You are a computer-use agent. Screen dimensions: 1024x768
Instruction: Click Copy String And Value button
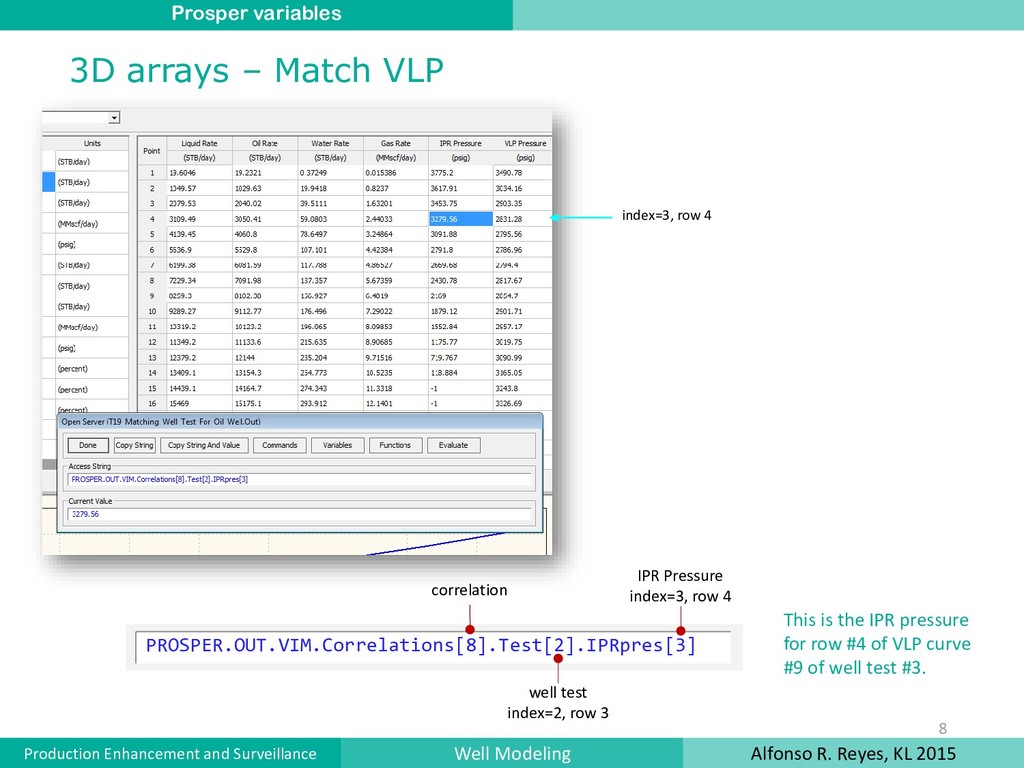[204, 445]
